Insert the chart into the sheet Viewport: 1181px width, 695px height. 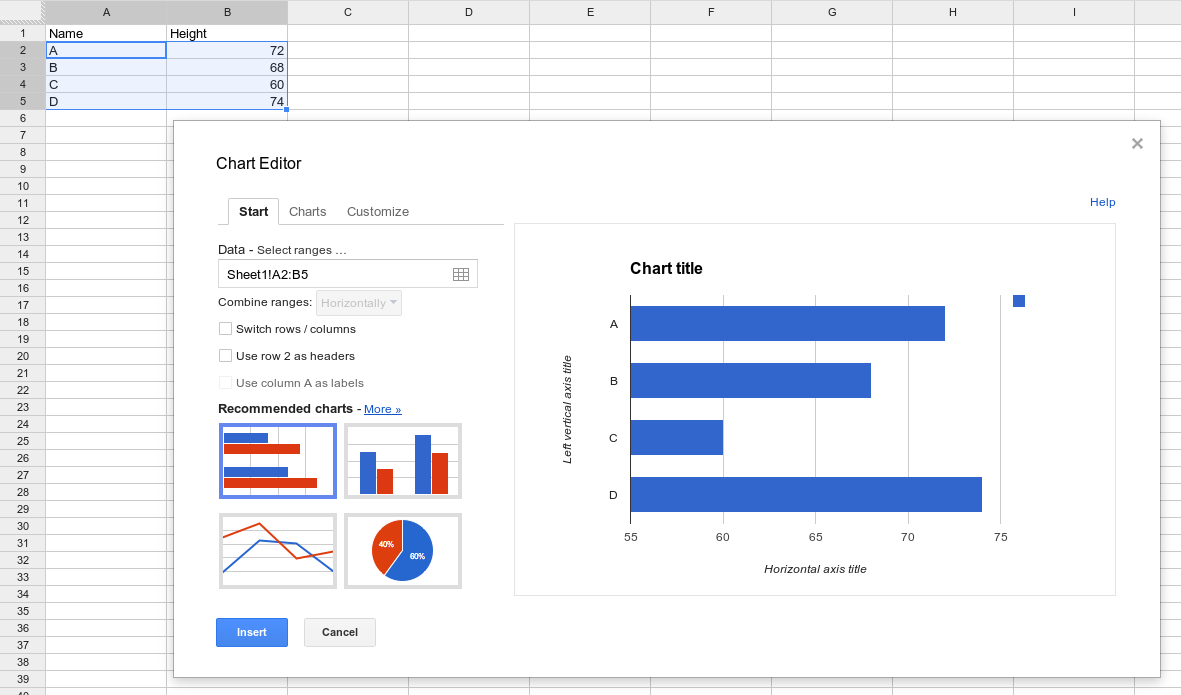click(251, 632)
